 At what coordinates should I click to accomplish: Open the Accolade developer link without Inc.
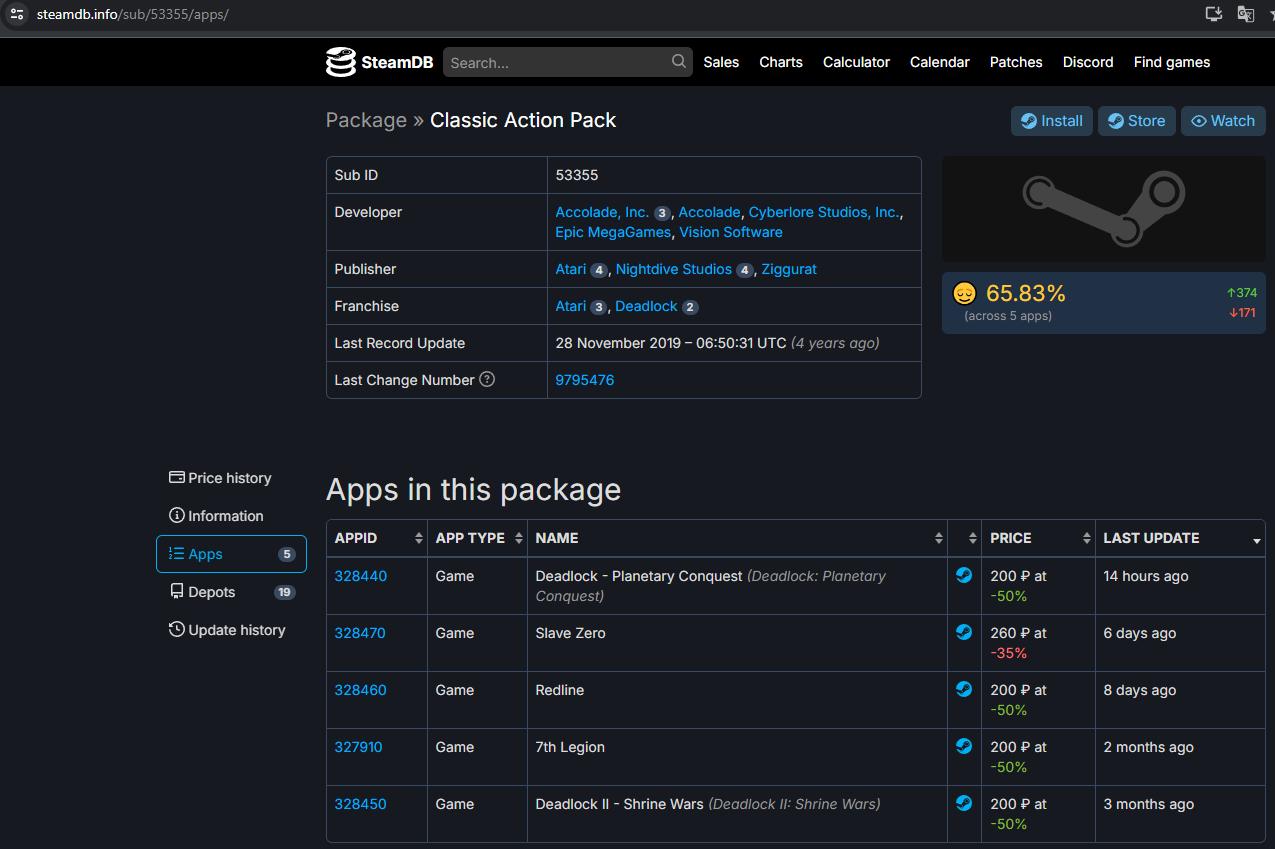pos(710,212)
